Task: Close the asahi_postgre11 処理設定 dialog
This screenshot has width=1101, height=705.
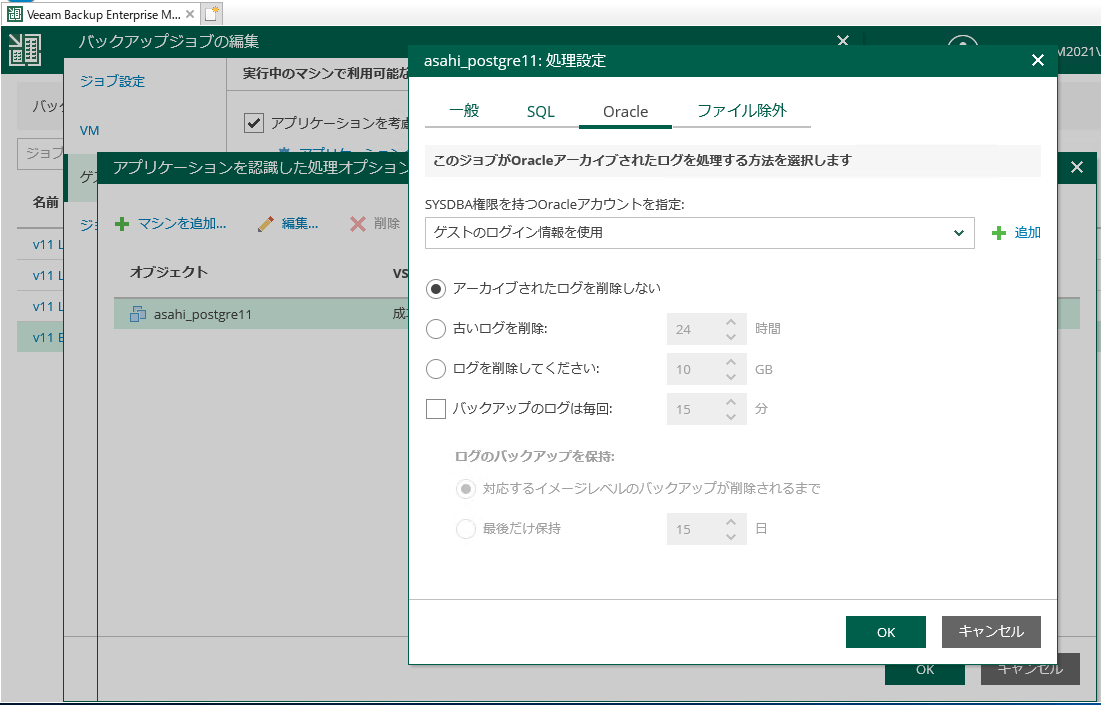Action: [1038, 60]
